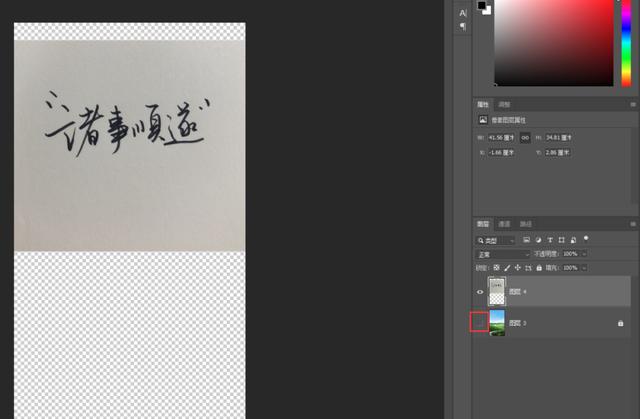Filter layers by adjustment layers icon
Image resolution: width=640 pixels, height=419 pixels.
coord(538,240)
